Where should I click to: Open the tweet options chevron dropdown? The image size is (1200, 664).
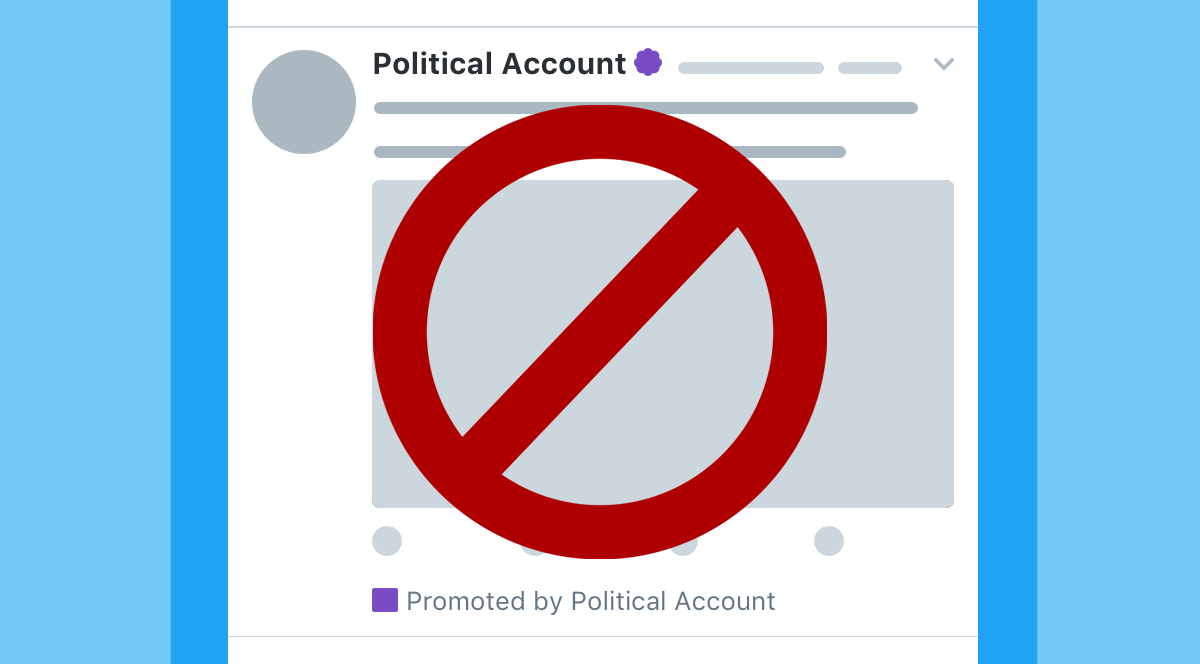click(944, 64)
